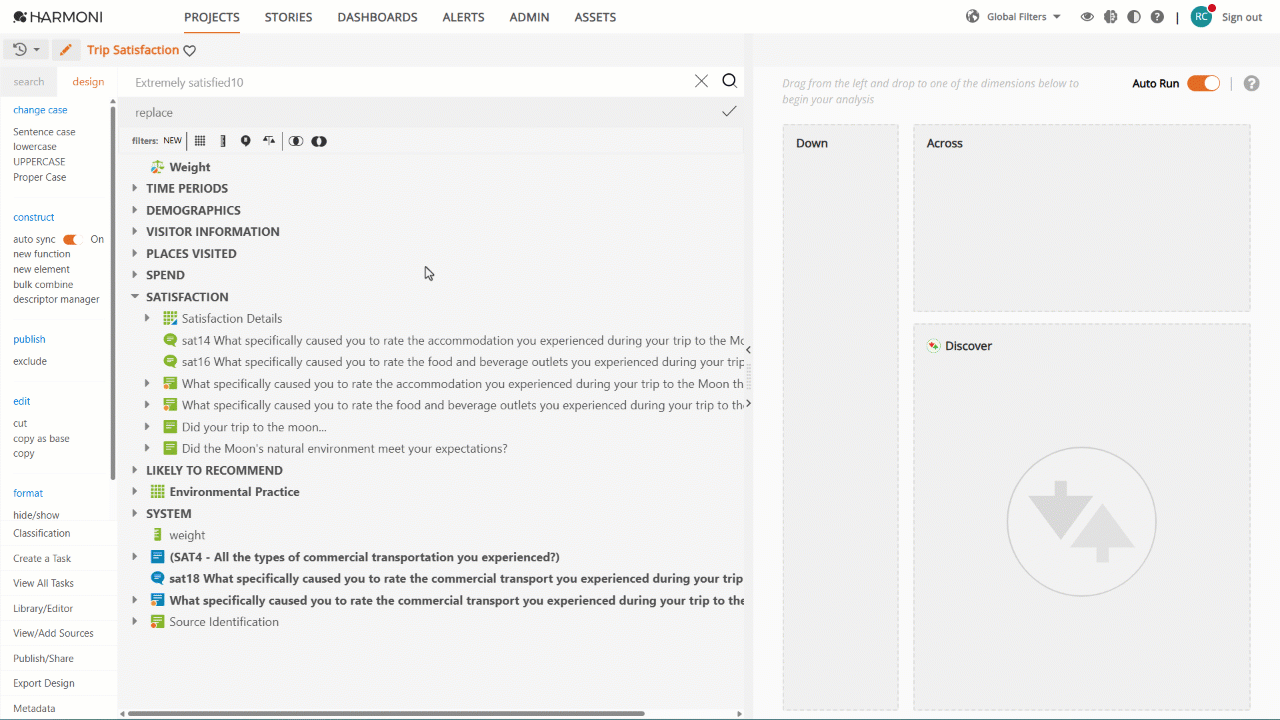Clear the search field with the X icon
Screen dimensions: 1280x720
point(701,82)
